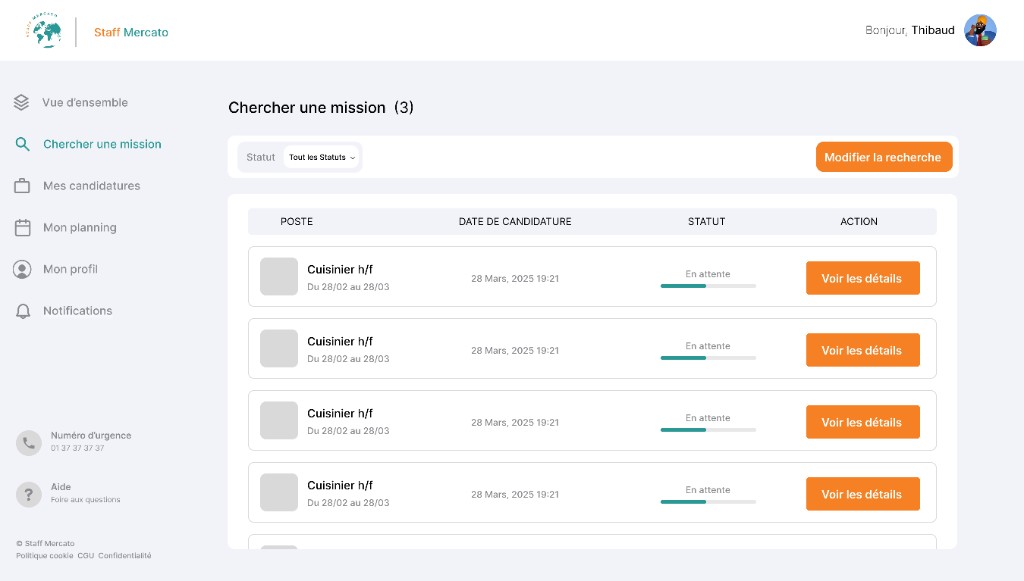Click the third row's Du 28/02 au 28/03 text

(348, 431)
